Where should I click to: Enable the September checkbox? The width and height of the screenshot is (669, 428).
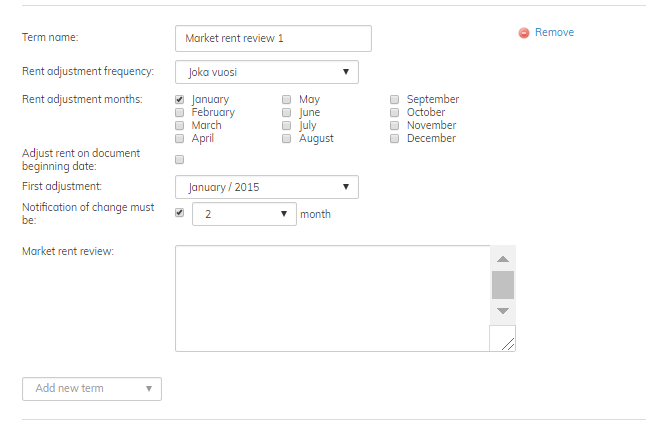pos(395,100)
